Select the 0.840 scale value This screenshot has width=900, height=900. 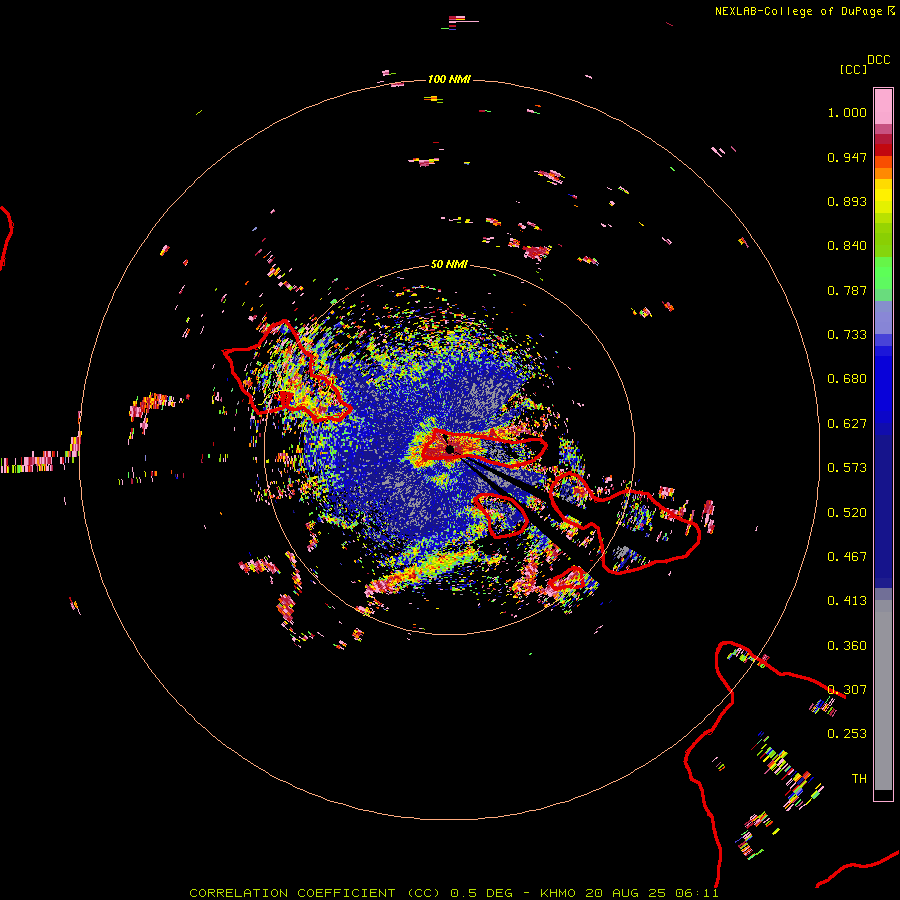tap(847, 246)
